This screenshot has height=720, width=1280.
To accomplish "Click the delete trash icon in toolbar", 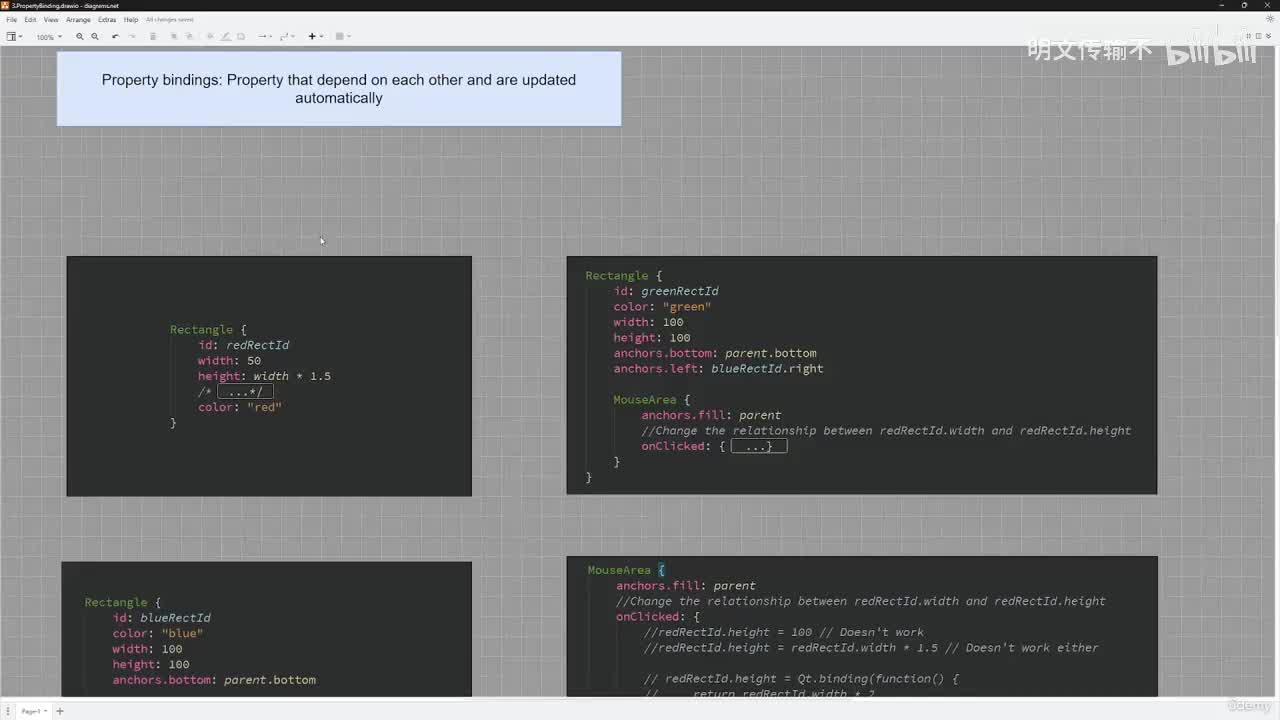I will click(x=153, y=37).
